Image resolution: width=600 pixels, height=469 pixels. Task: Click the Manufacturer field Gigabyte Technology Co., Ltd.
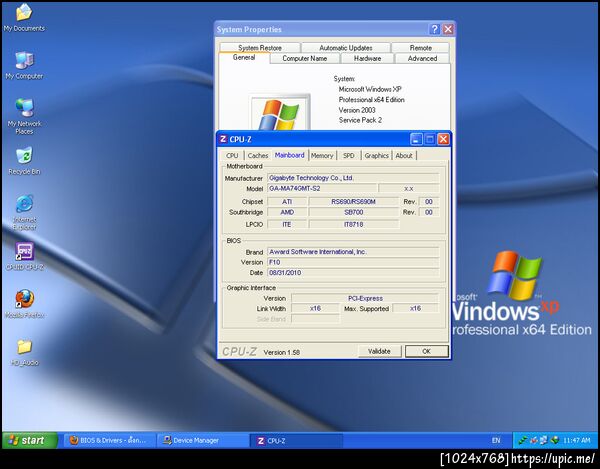pyautogui.click(x=353, y=178)
